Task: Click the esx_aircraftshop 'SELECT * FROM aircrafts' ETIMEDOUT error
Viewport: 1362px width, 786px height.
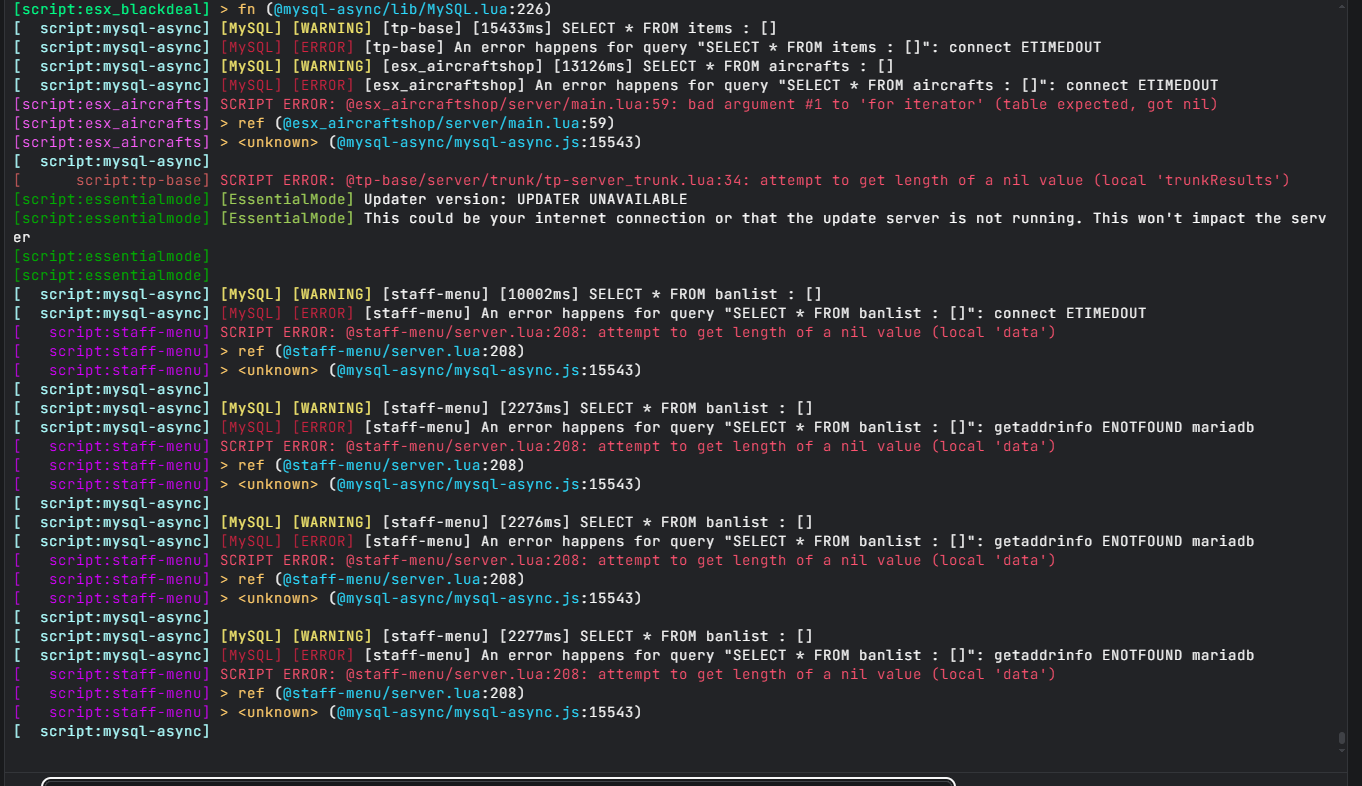Action: tap(616, 85)
